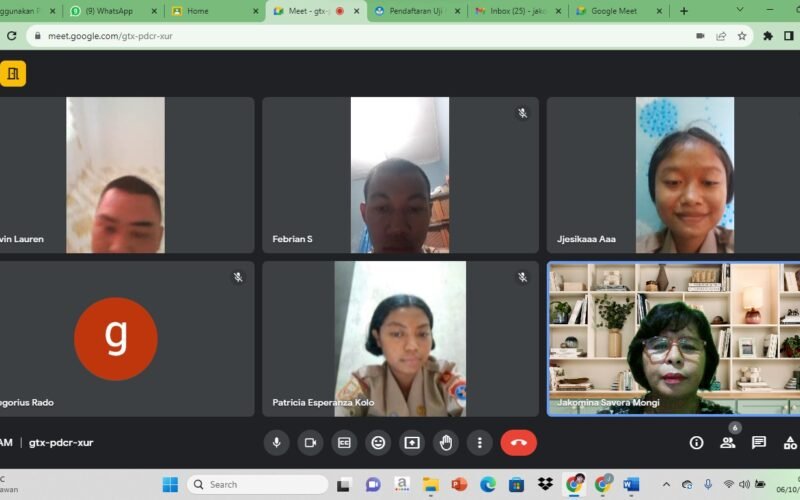Switch to the WhatsApp browser tab
The width and height of the screenshot is (800, 500).
(112, 11)
